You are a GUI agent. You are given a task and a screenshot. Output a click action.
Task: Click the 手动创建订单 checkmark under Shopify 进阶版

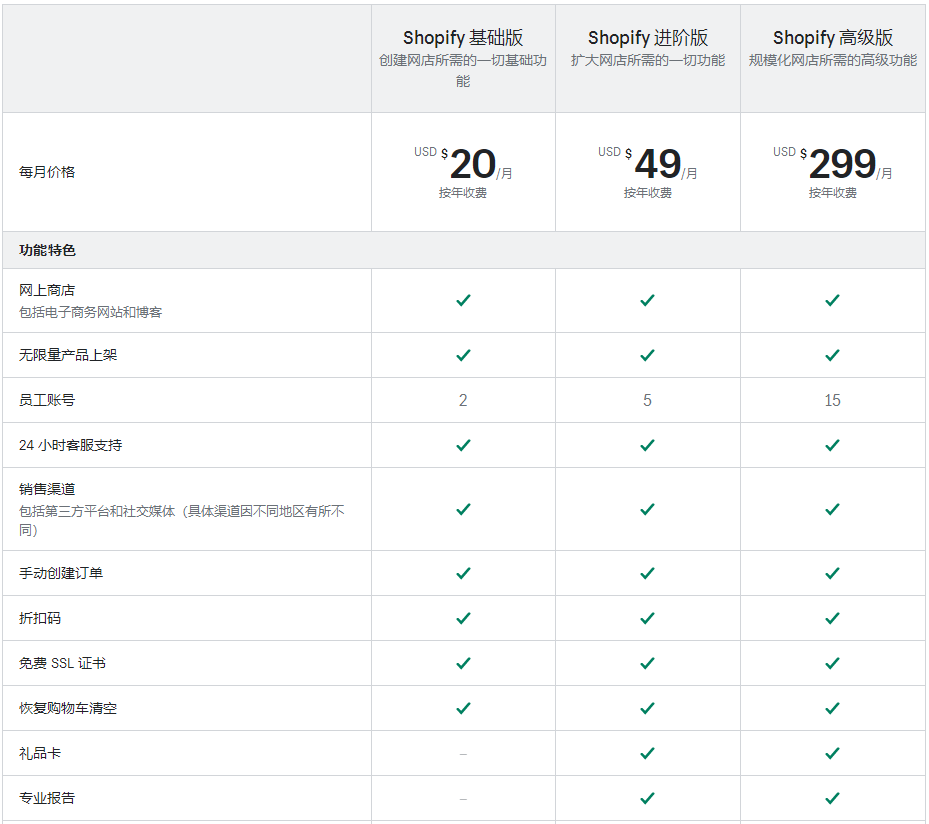(647, 573)
